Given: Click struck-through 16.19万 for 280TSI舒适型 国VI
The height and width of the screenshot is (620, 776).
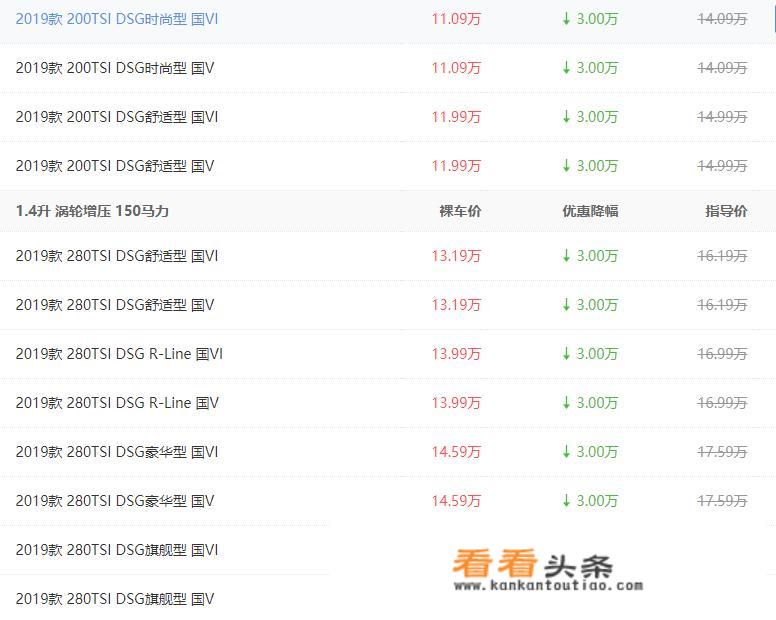Looking at the screenshot, I should (723, 256).
